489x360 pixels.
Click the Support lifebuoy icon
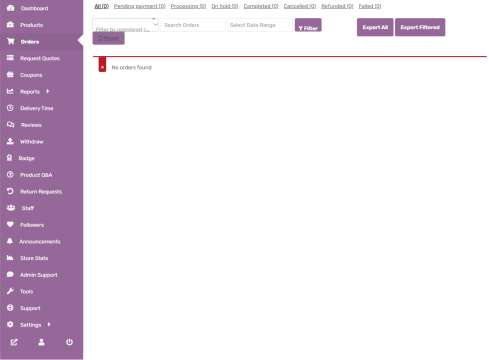pyautogui.click(x=10, y=308)
